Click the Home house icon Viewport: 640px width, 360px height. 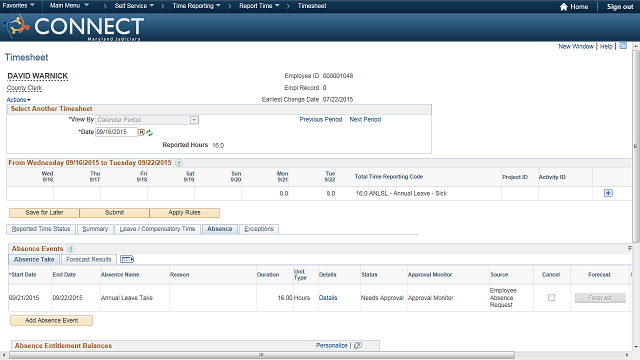coord(564,7)
